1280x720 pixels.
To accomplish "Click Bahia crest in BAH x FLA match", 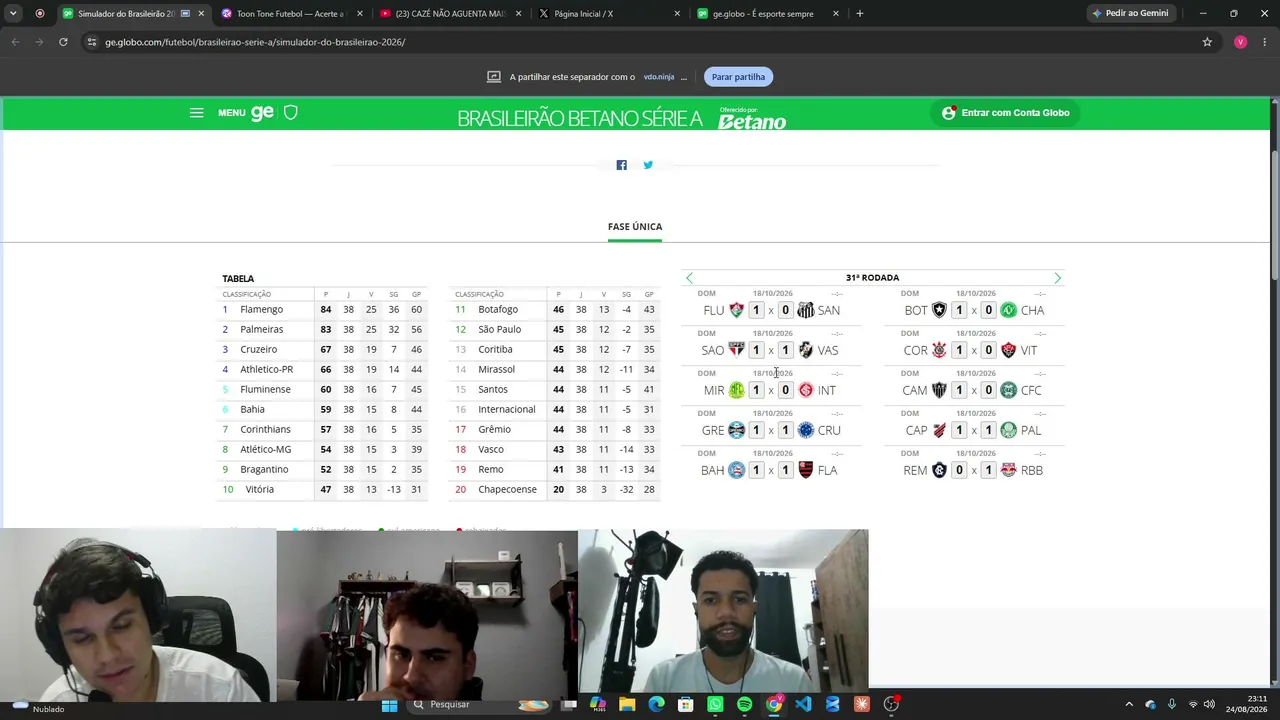I will [x=736, y=470].
